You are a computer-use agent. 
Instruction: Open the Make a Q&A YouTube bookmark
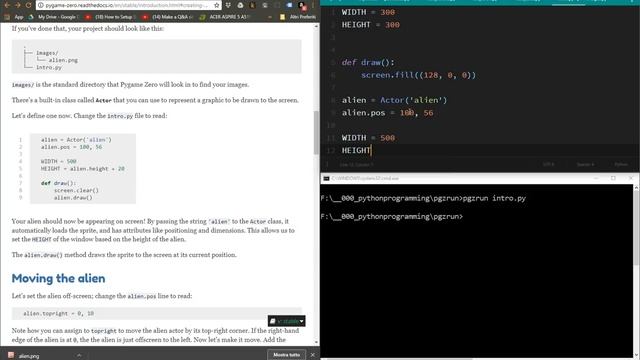(x=167, y=17)
